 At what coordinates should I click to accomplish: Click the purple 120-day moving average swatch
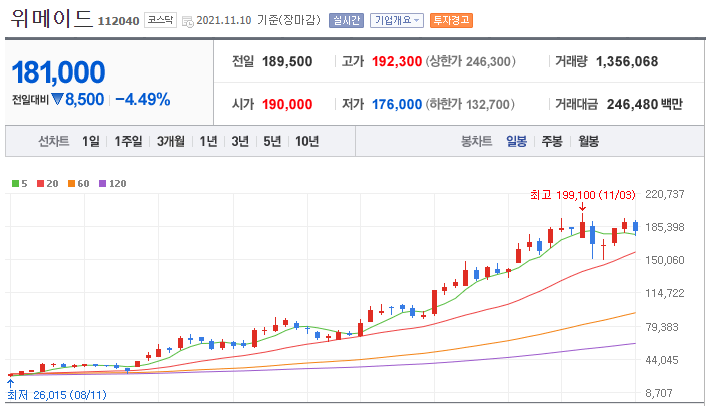point(102,184)
